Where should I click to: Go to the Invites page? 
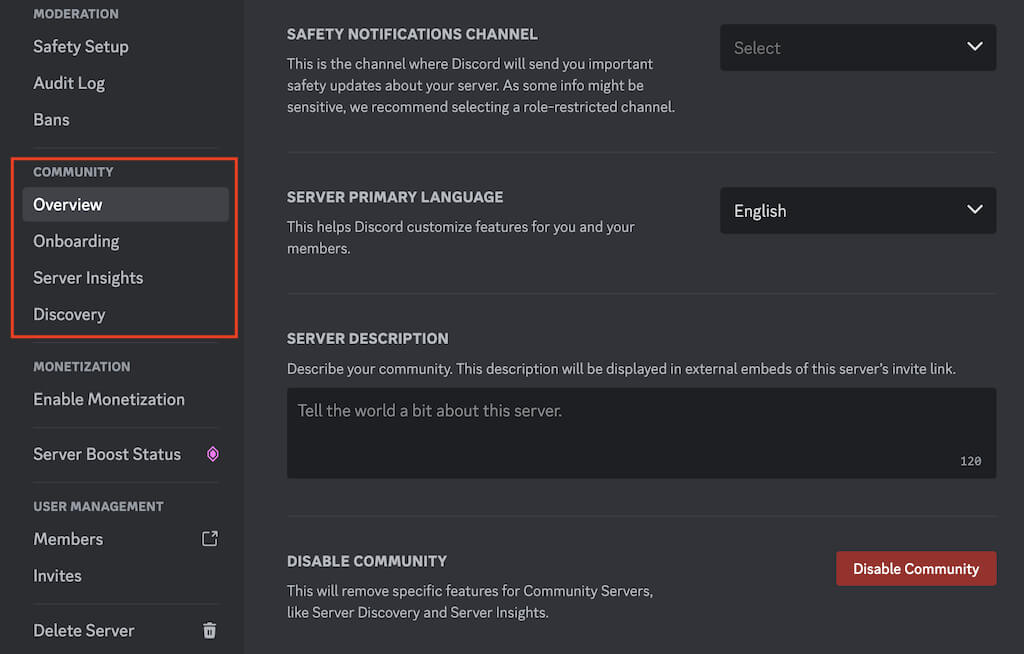(58, 576)
